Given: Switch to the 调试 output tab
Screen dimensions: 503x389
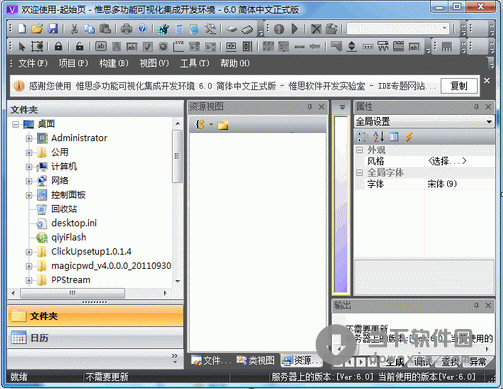Looking at the screenshot, I should 422,361.
